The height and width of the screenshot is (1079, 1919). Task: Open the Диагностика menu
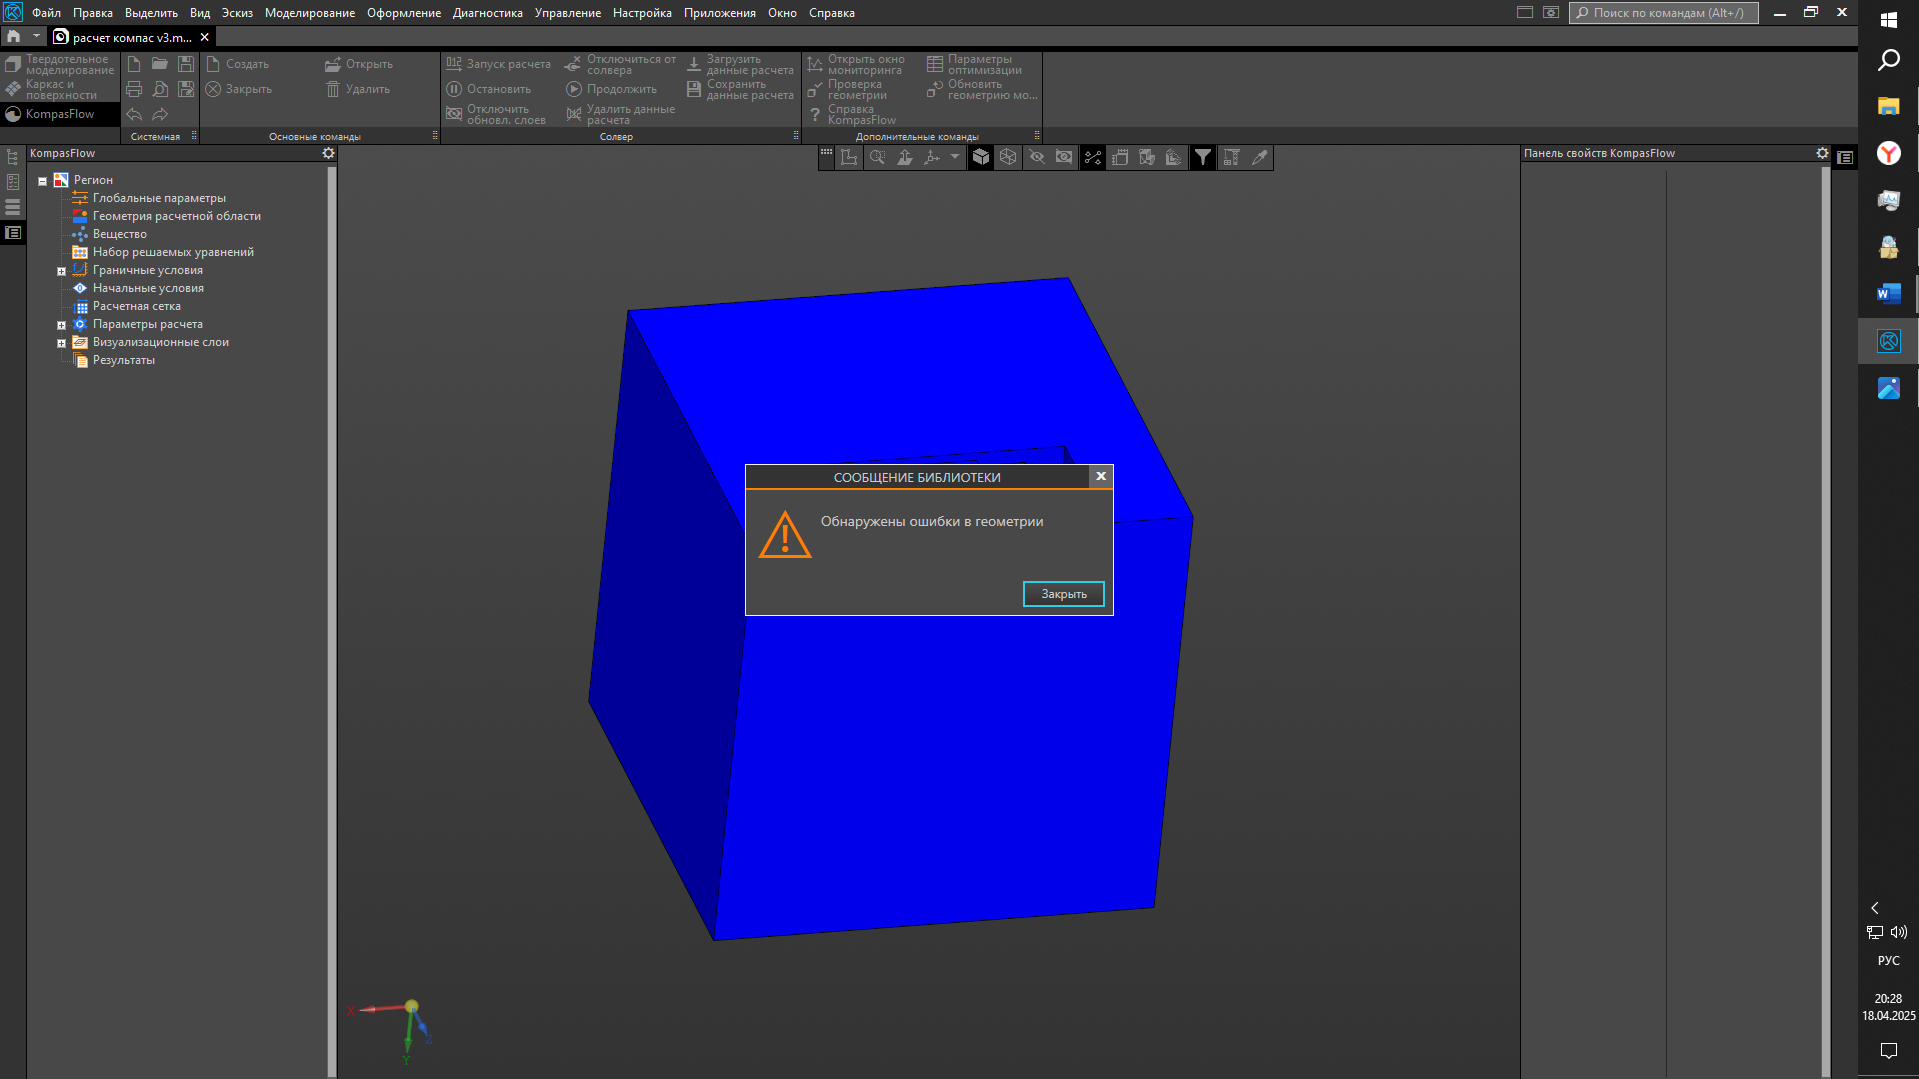487,13
